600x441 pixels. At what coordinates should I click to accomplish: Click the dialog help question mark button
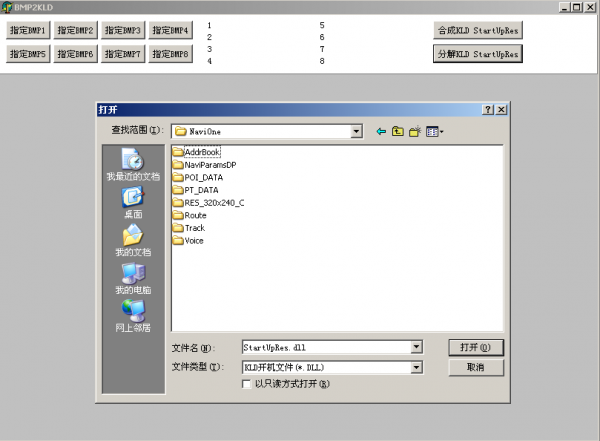[x=487, y=109]
